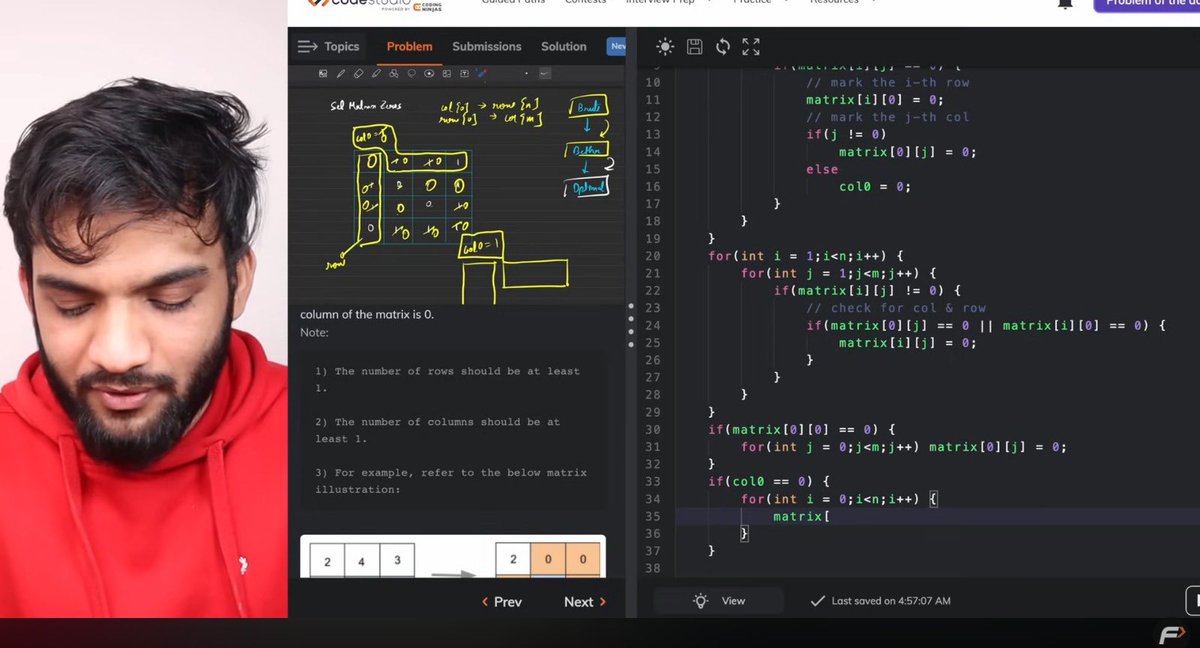Click the 'Note:' label in problem description

click(314, 332)
